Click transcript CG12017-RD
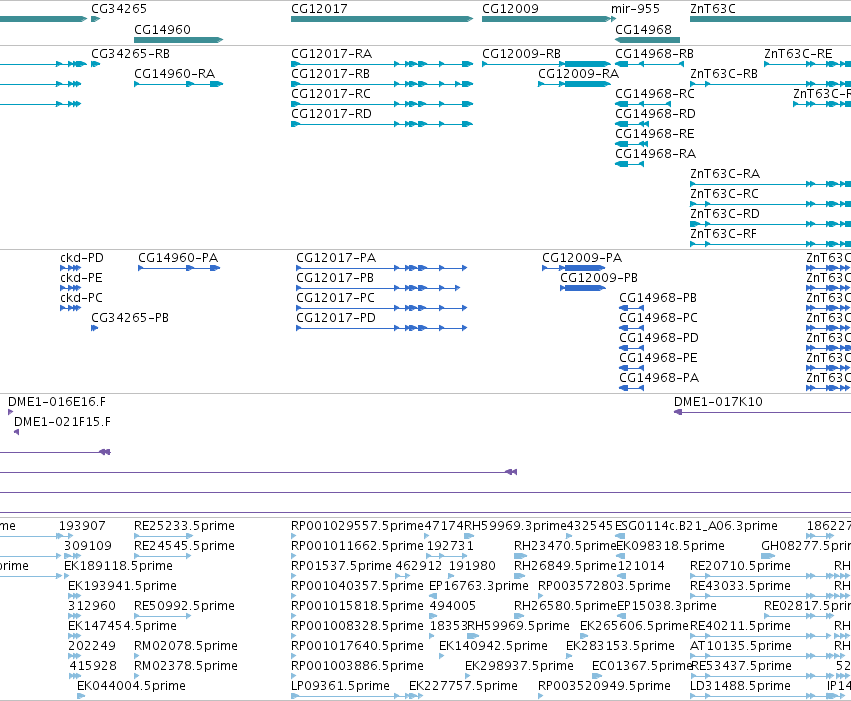Image resolution: width=851 pixels, height=701 pixels. point(331,114)
